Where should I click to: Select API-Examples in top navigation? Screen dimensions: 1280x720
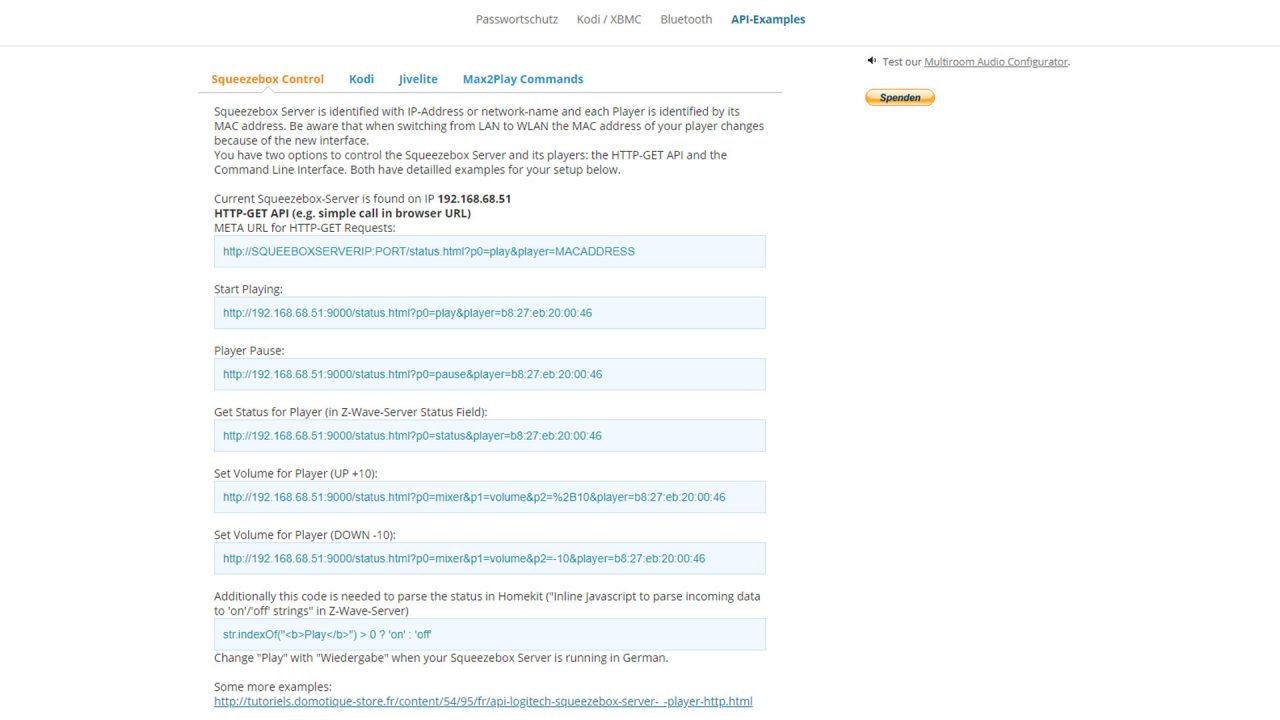click(767, 19)
